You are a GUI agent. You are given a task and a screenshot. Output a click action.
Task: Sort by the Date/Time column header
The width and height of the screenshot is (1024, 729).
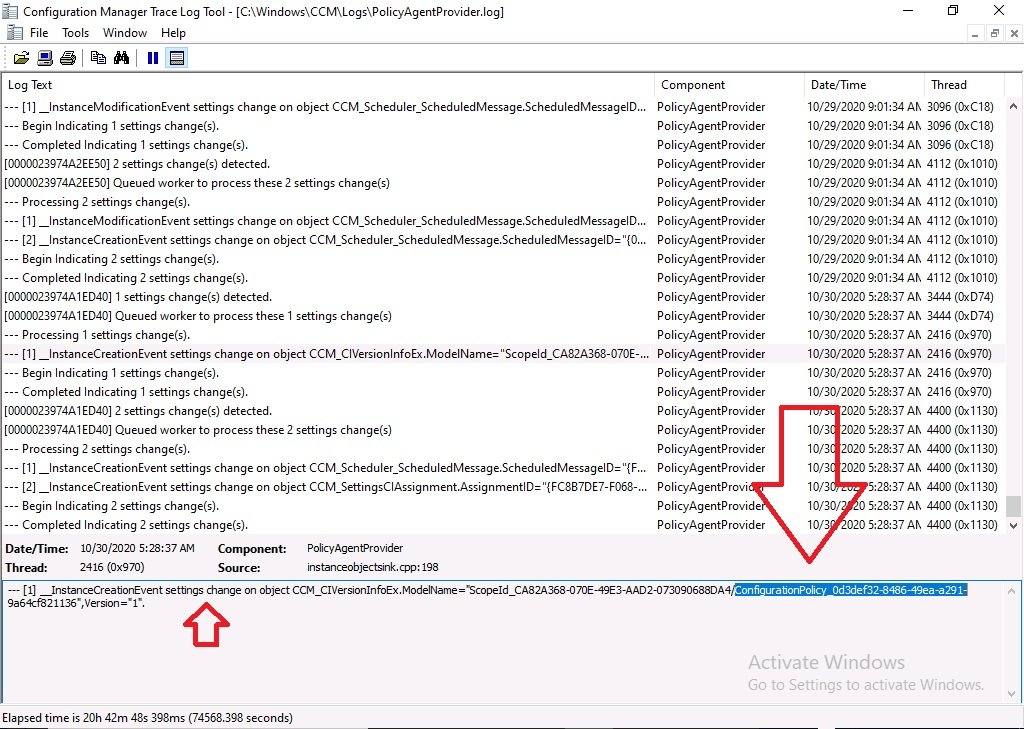tap(865, 85)
